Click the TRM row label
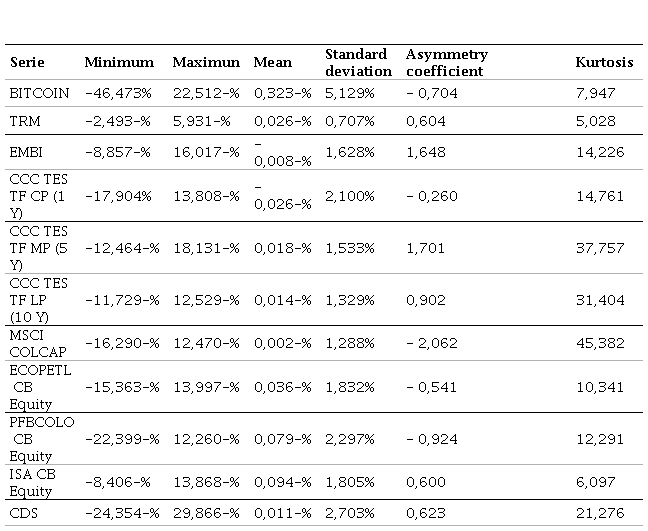This screenshot has width=648, height=531. click(x=24, y=121)
